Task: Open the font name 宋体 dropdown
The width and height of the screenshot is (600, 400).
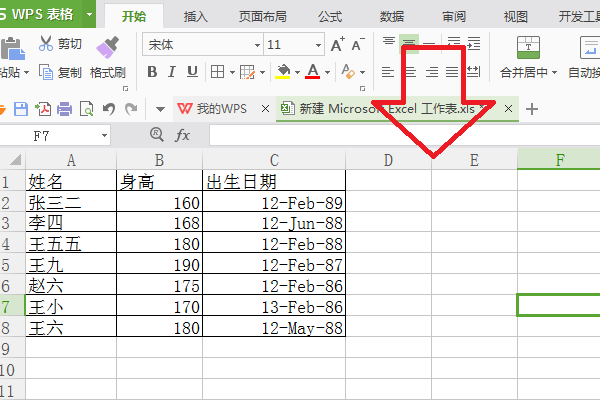Action: pos(257,45)
